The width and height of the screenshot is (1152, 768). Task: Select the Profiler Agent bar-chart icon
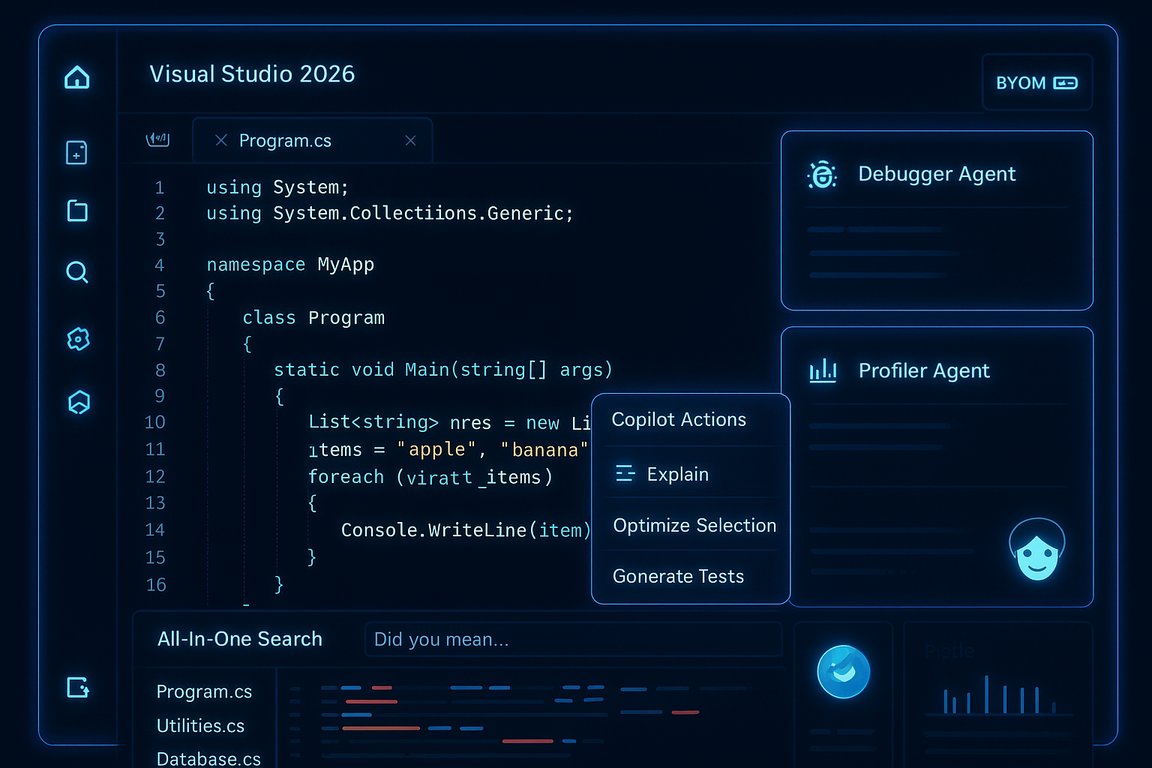tap(821, 371)
